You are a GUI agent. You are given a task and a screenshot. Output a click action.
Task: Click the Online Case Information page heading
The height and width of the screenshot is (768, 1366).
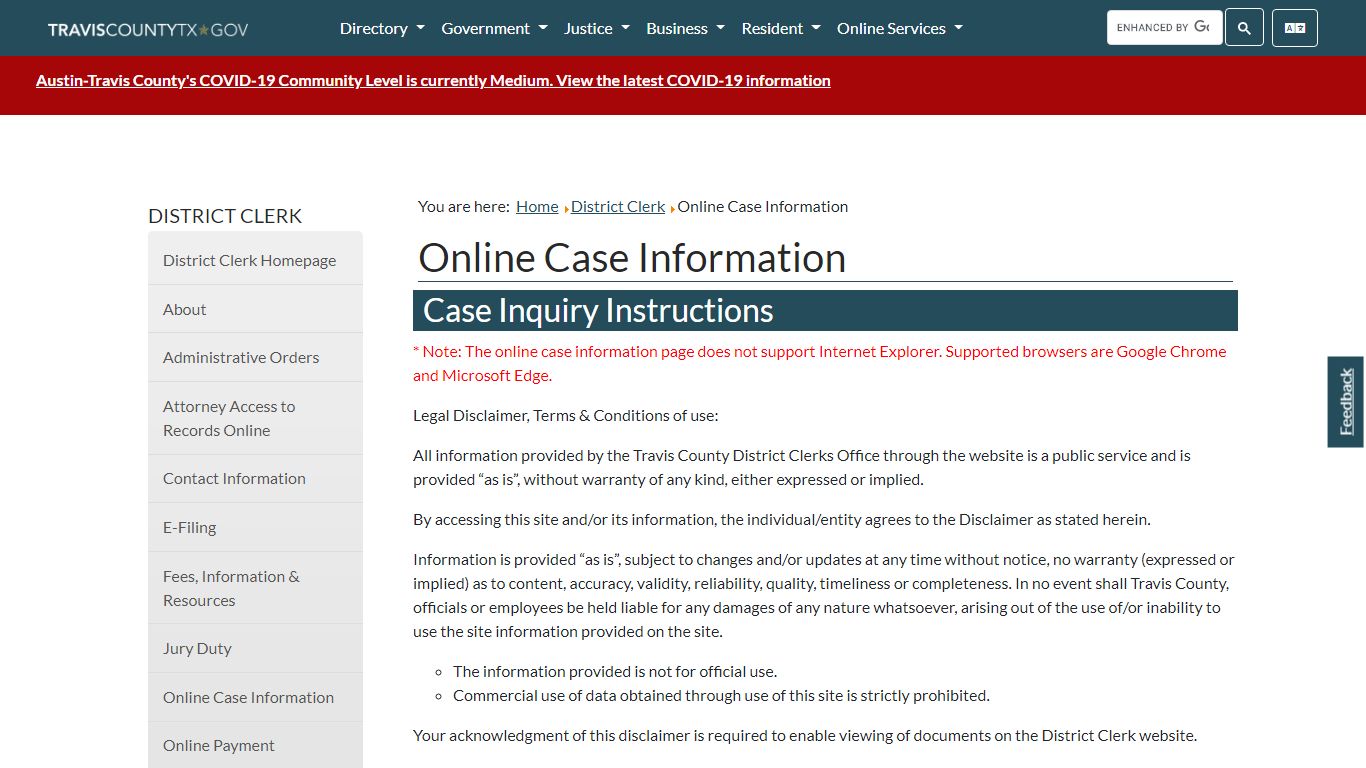pos(632,258)
